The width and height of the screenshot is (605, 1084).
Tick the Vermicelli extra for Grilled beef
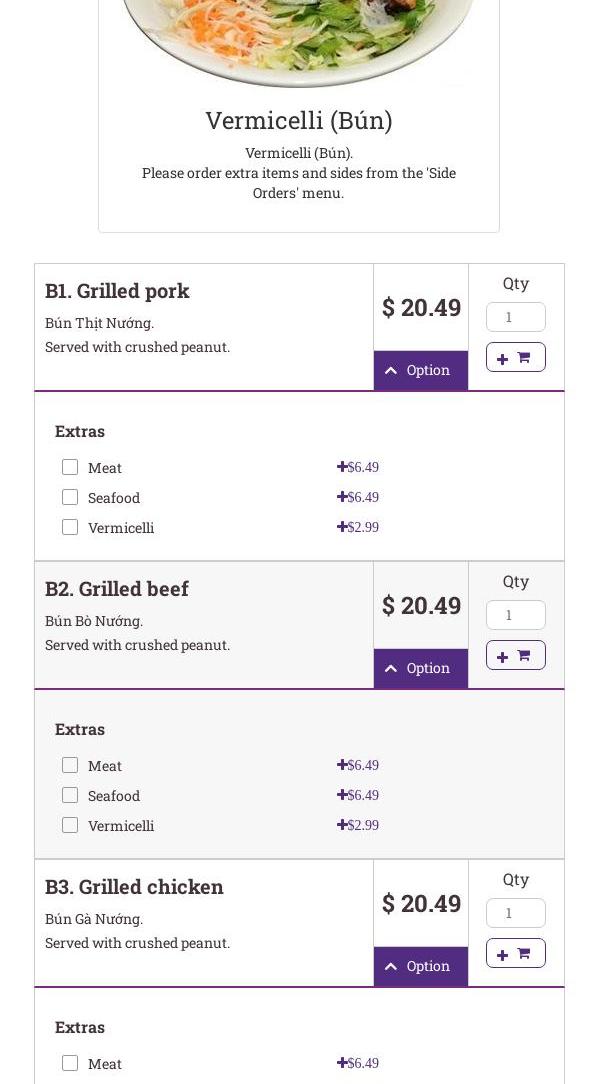(x=70, y=825)
